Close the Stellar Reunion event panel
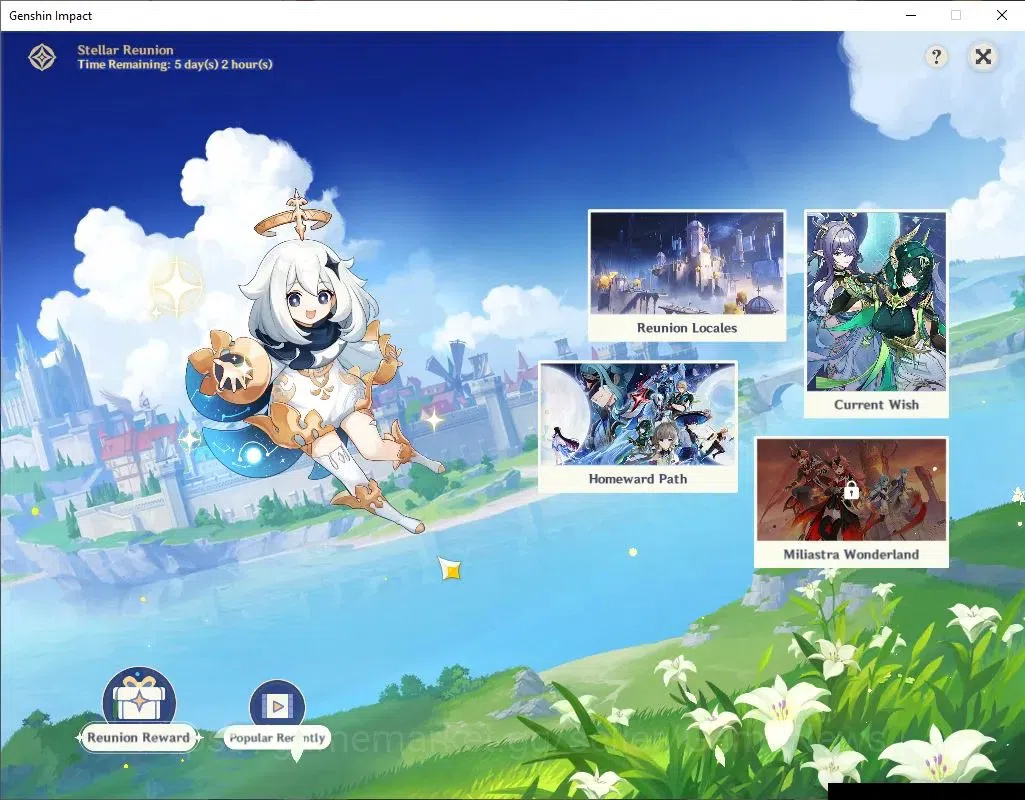Screen dimensions: 1025x800 (x=983, y=57)
